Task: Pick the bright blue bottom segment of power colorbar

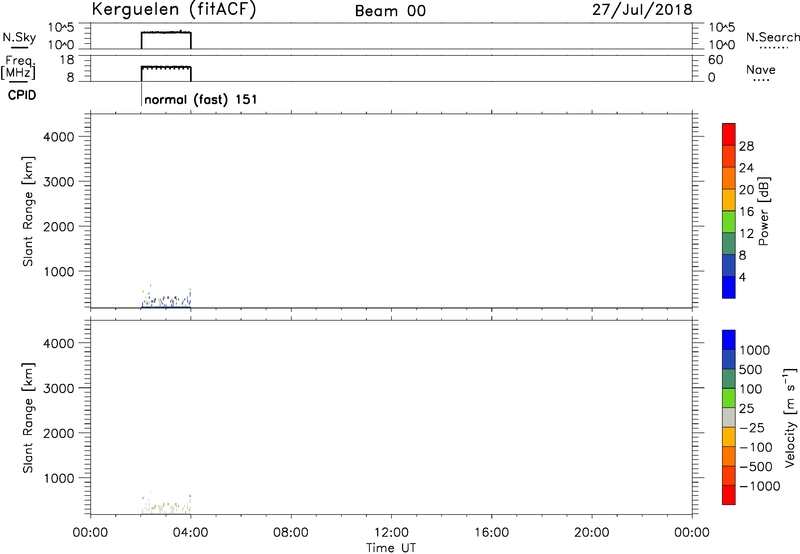Action: coord(729,287)
